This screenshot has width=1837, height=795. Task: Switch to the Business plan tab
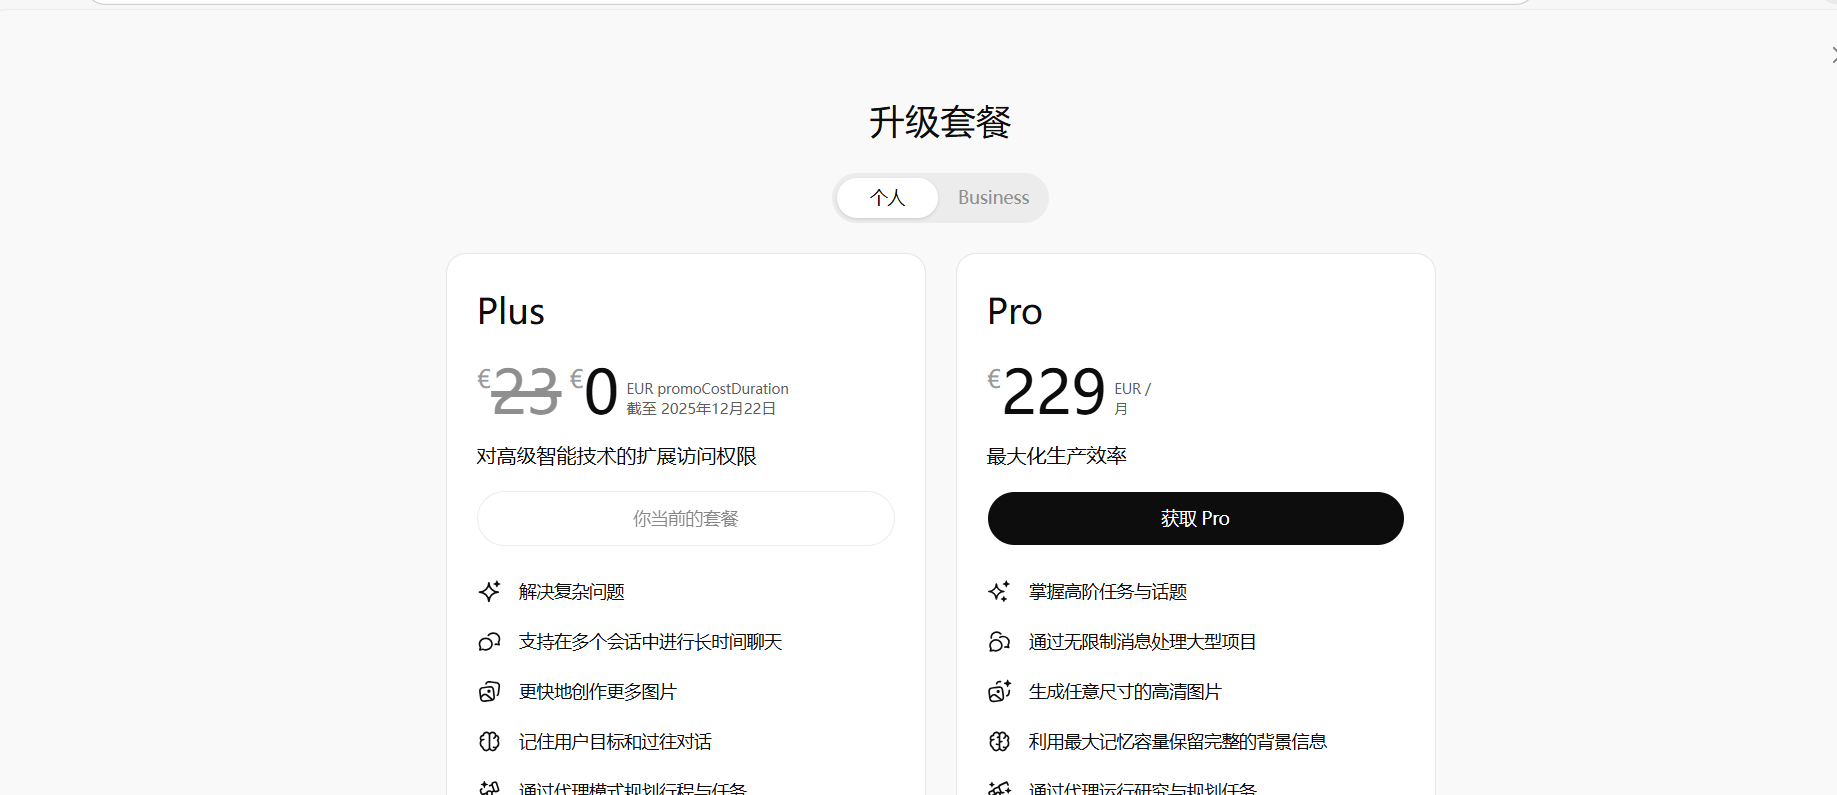point(993,198)
